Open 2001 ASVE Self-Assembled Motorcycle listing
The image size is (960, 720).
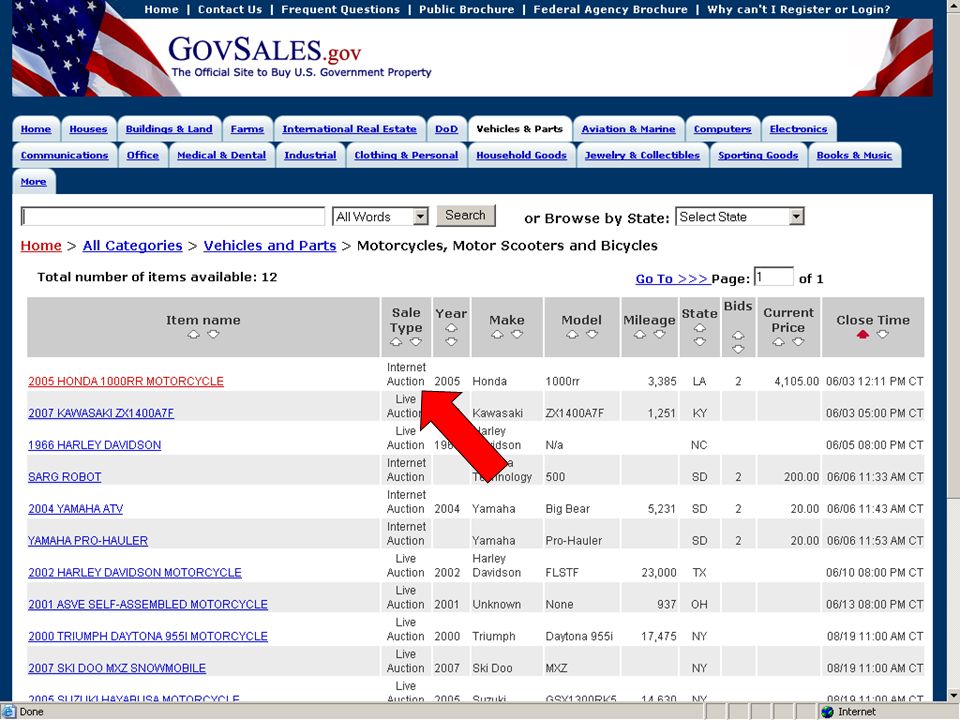pyautogui.click(x=148, y=604)
